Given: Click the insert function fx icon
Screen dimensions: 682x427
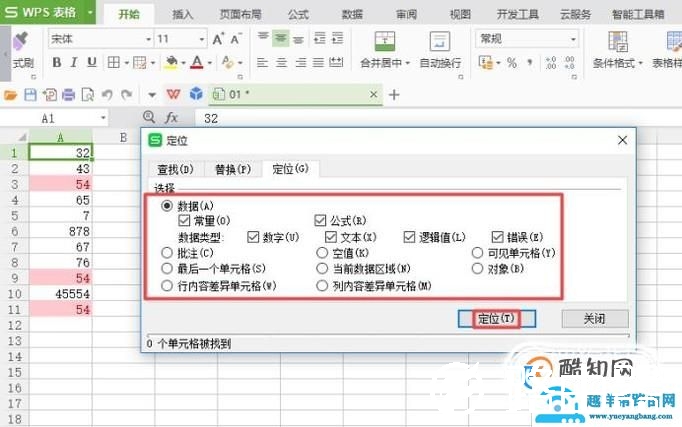Looking at the screenshot, I should (171, 117).
